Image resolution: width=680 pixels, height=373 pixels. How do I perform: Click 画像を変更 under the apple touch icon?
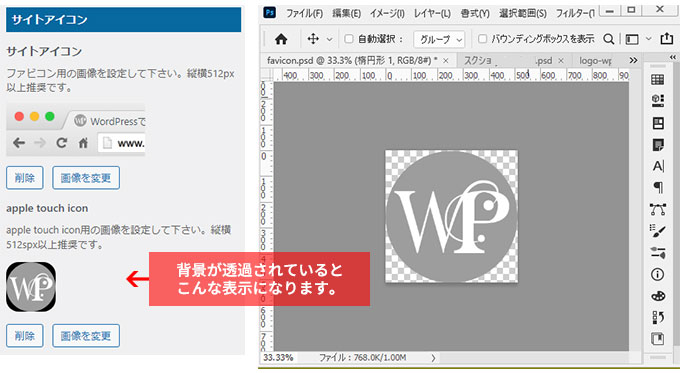(x=86, y=336)
